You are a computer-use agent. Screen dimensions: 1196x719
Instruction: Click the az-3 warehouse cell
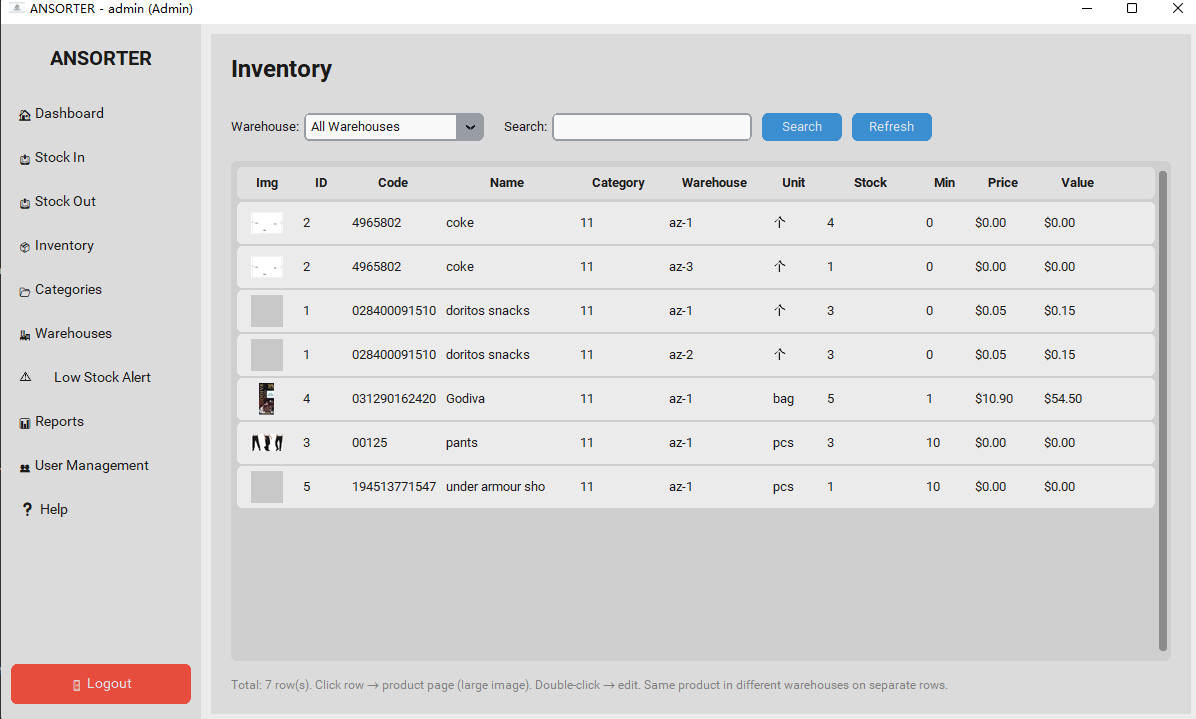pyautogui.click(x=681, y=267)
